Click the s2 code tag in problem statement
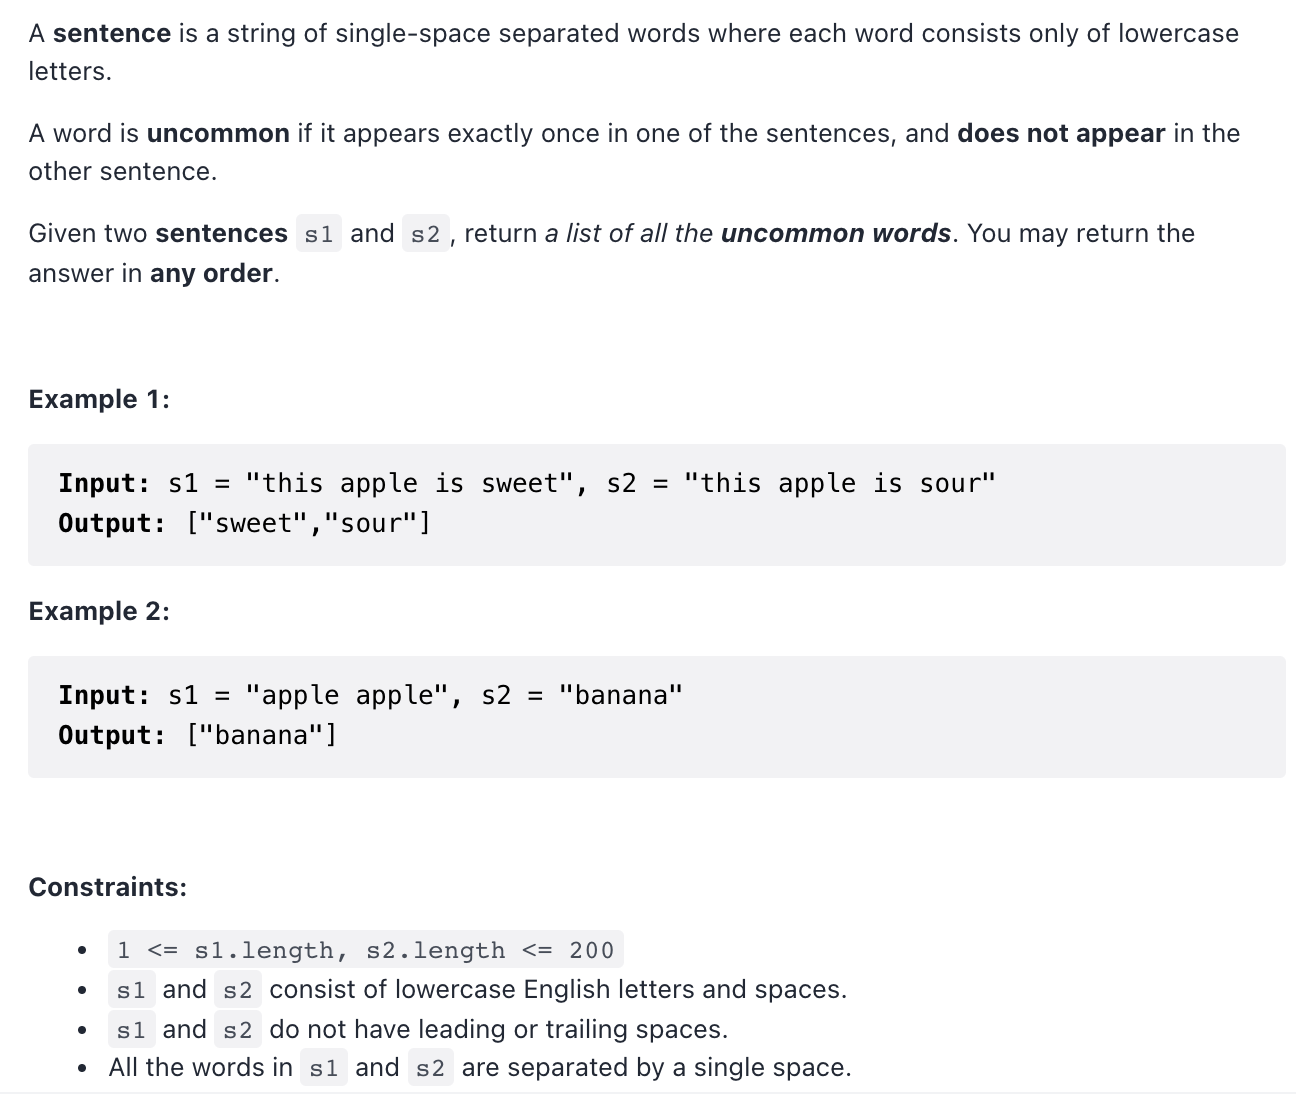 point(426,233)
